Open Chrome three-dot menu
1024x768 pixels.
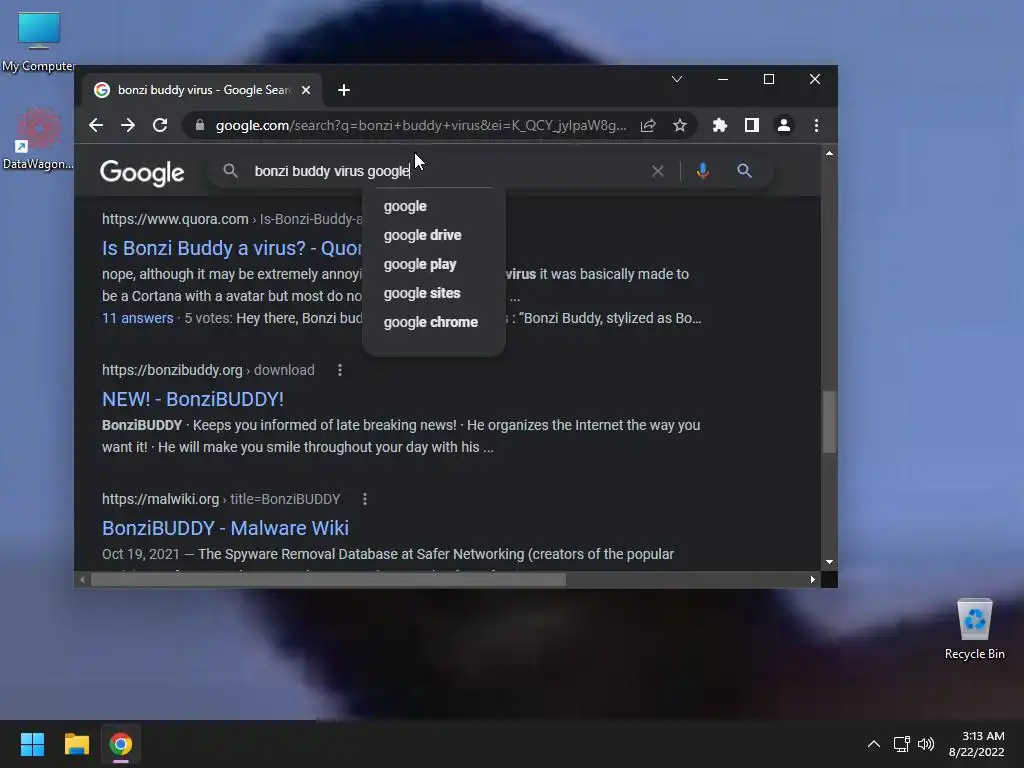816,125
